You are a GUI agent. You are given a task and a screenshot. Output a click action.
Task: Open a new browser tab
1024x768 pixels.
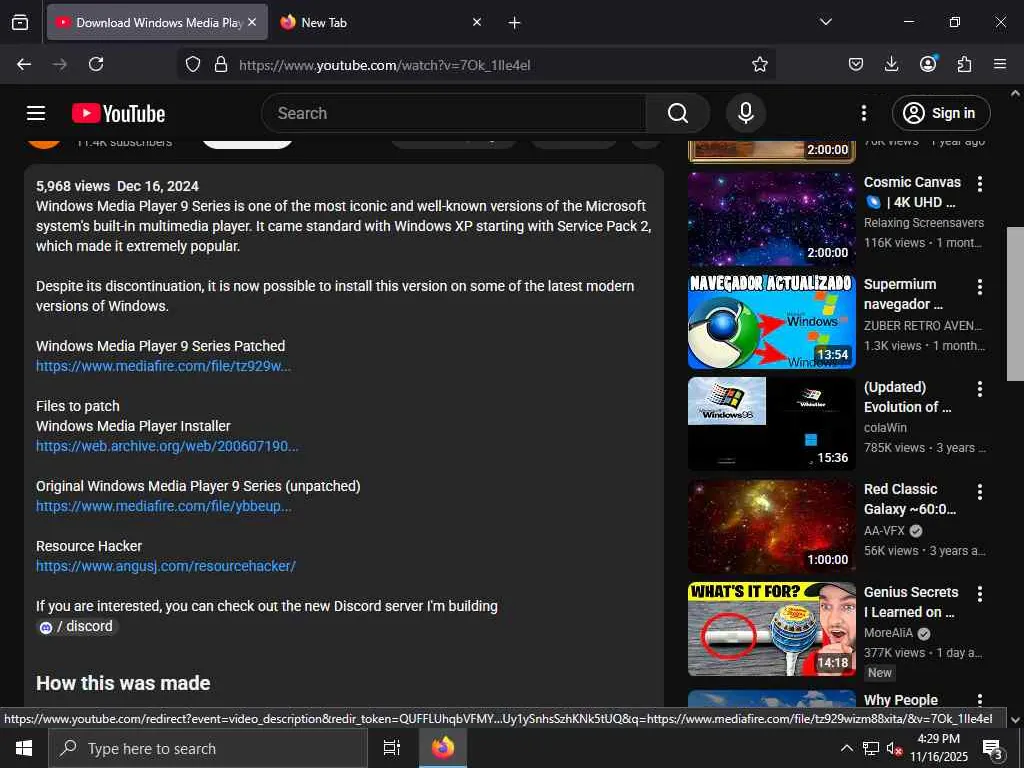point(515,23)
